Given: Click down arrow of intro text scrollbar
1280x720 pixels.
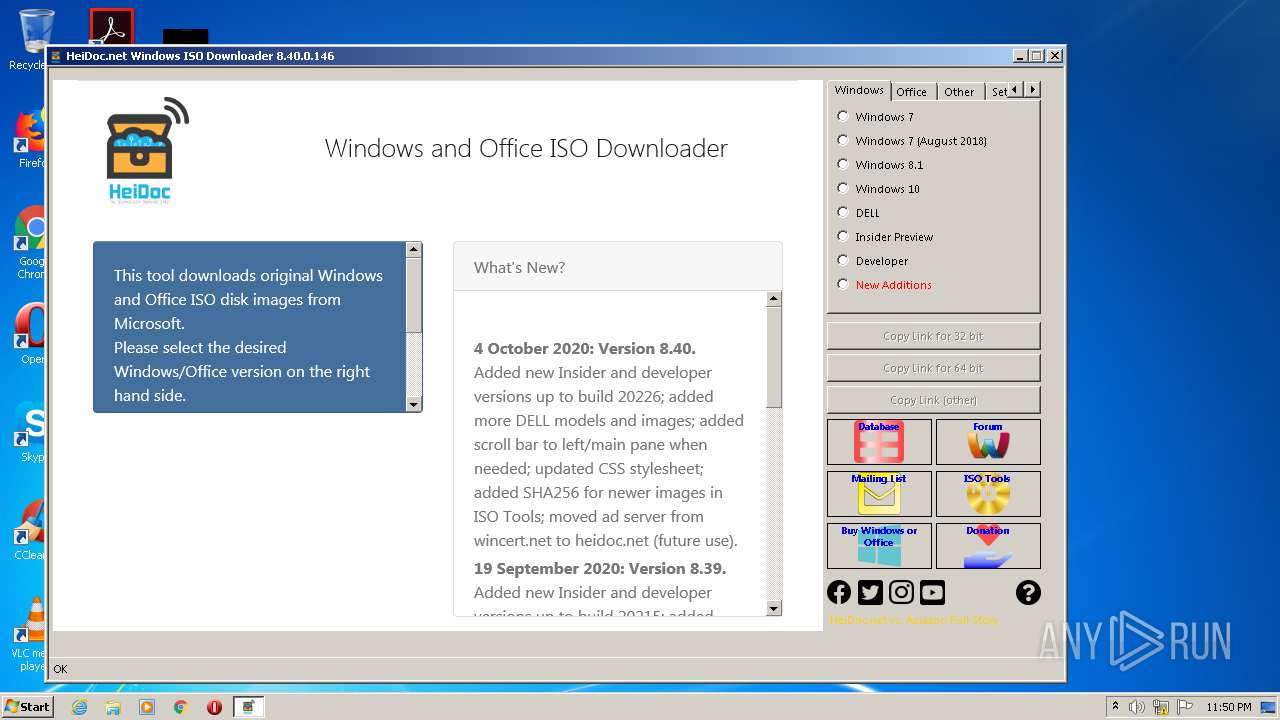Looking at the screenshot, I should coord(414,404).
